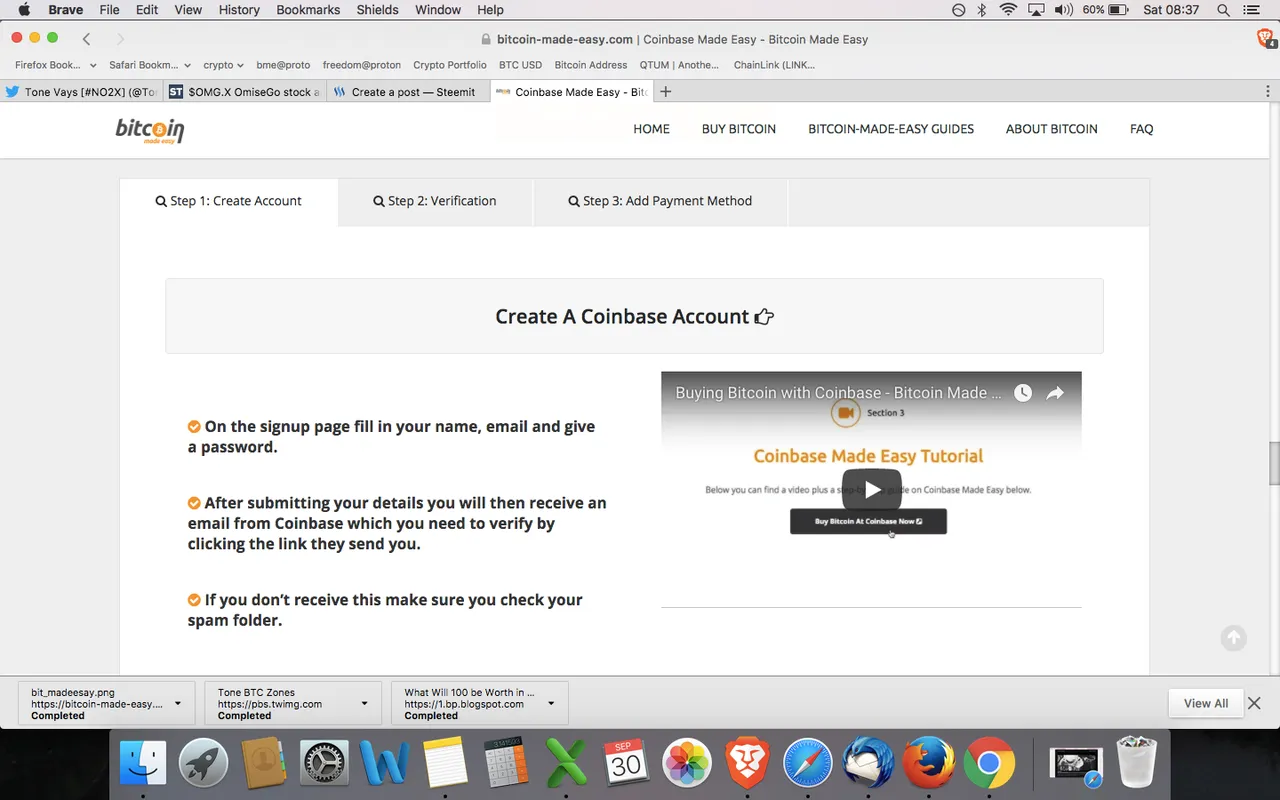This screenshot has width=1280, height=800.
Task: Click the page vertical scrollbar thumb
Action: coord(1274,462)
